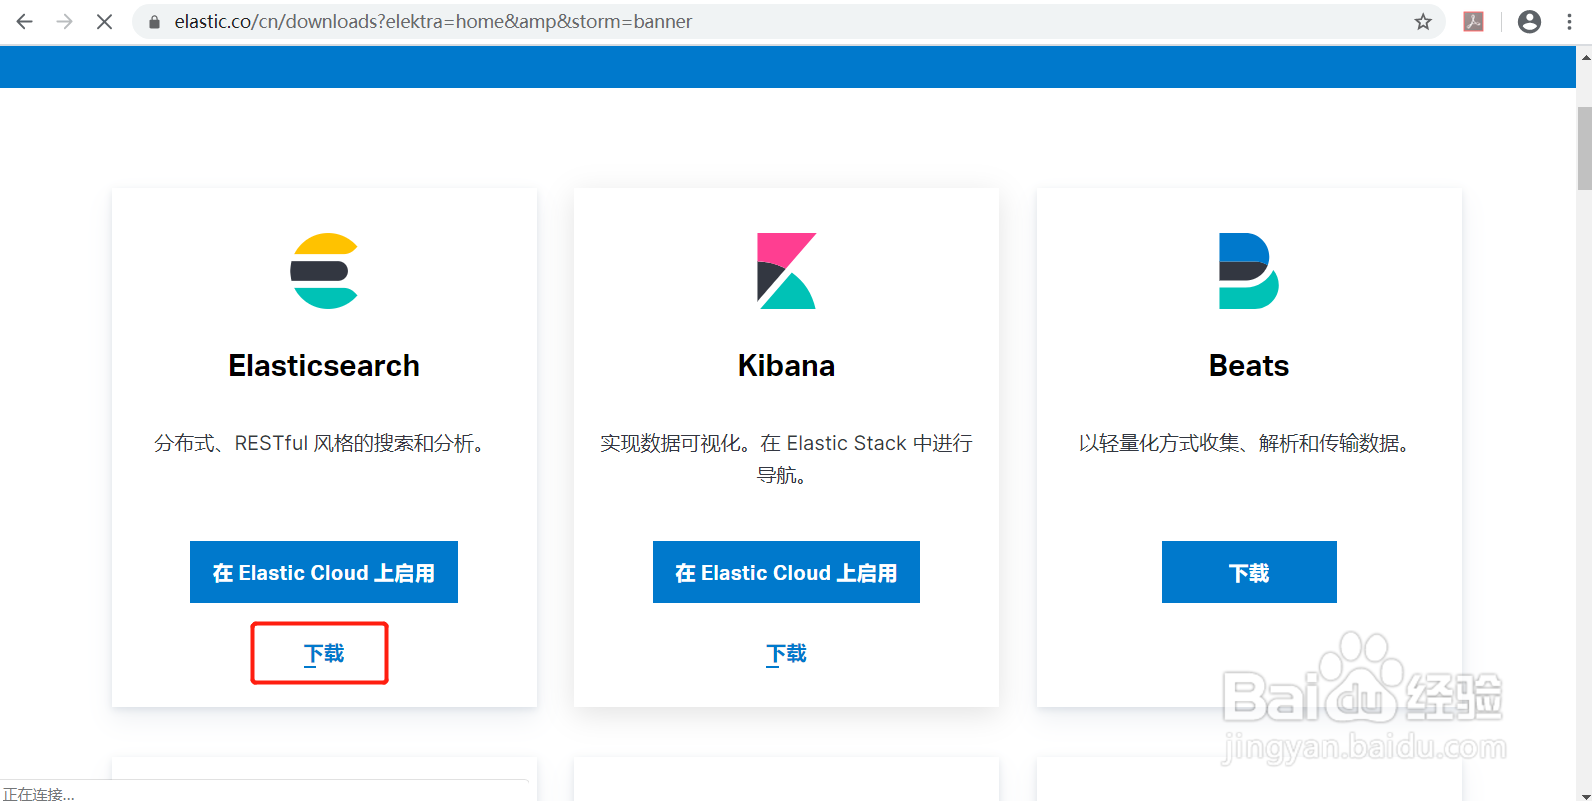Click the browser forward arrow
The height and width of the screenshot is (801, 1592).
pyautogui.click(x=65, y=21)
